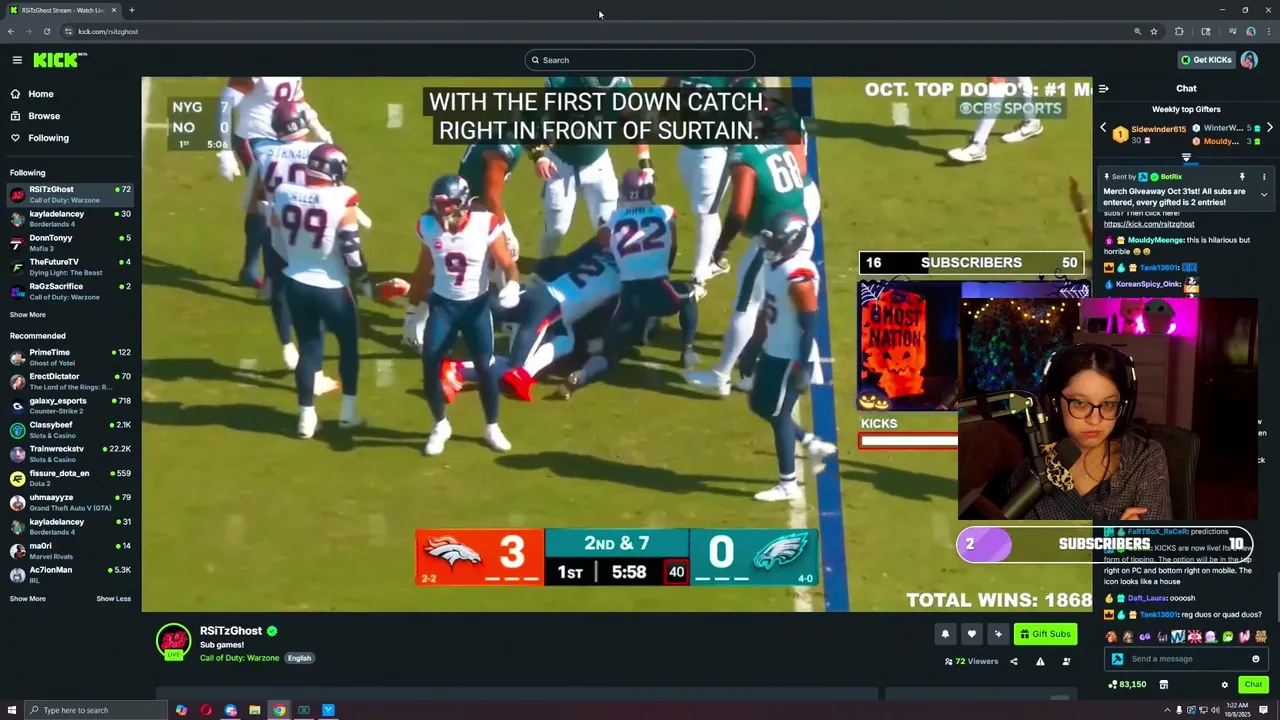The width and height of the screenshot is (1280, 720).
Task: Show next weekly top gifters
Action: pos(1269,128)
